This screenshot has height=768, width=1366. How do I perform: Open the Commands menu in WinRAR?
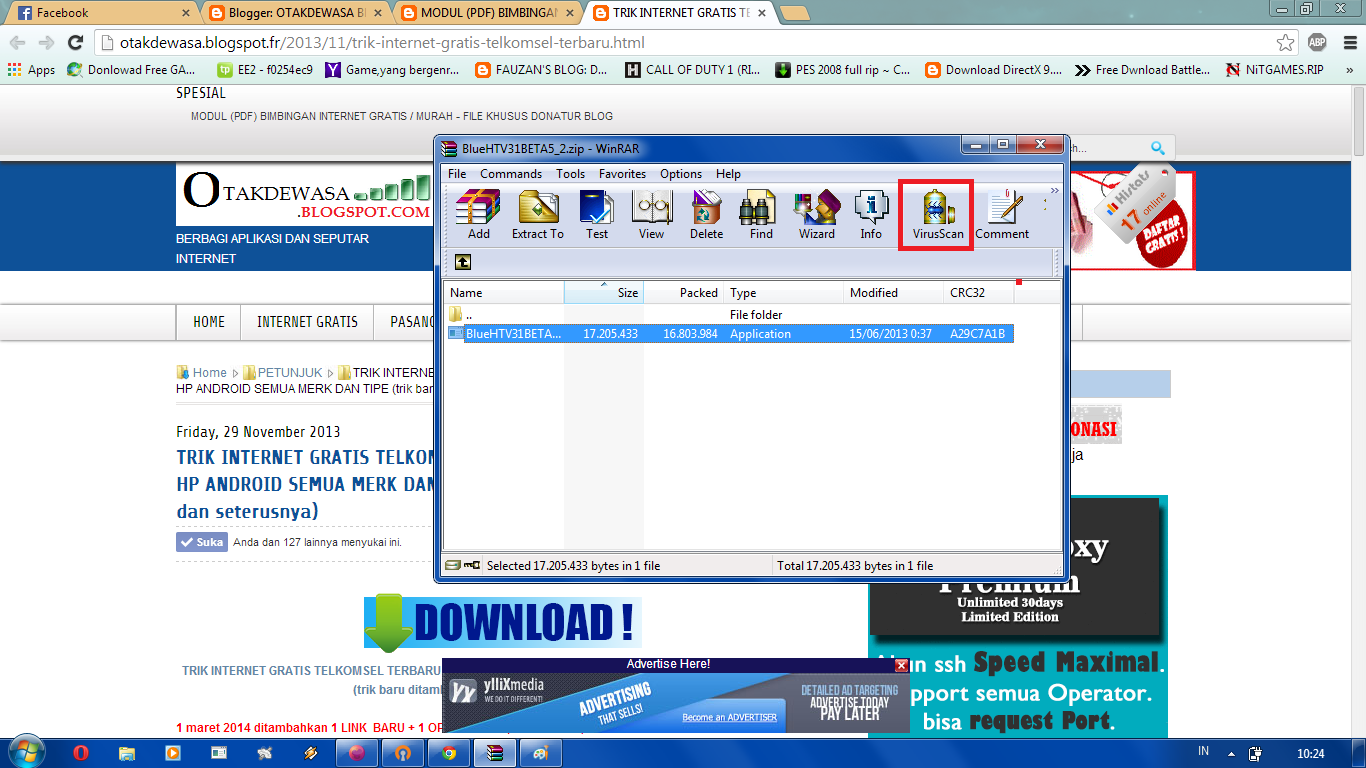coord(511,173)
